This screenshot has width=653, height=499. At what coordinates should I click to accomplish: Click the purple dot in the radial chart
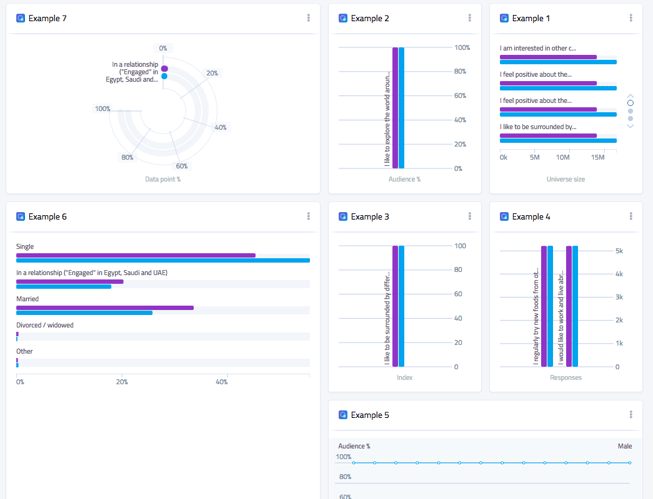tap(164, 69)
